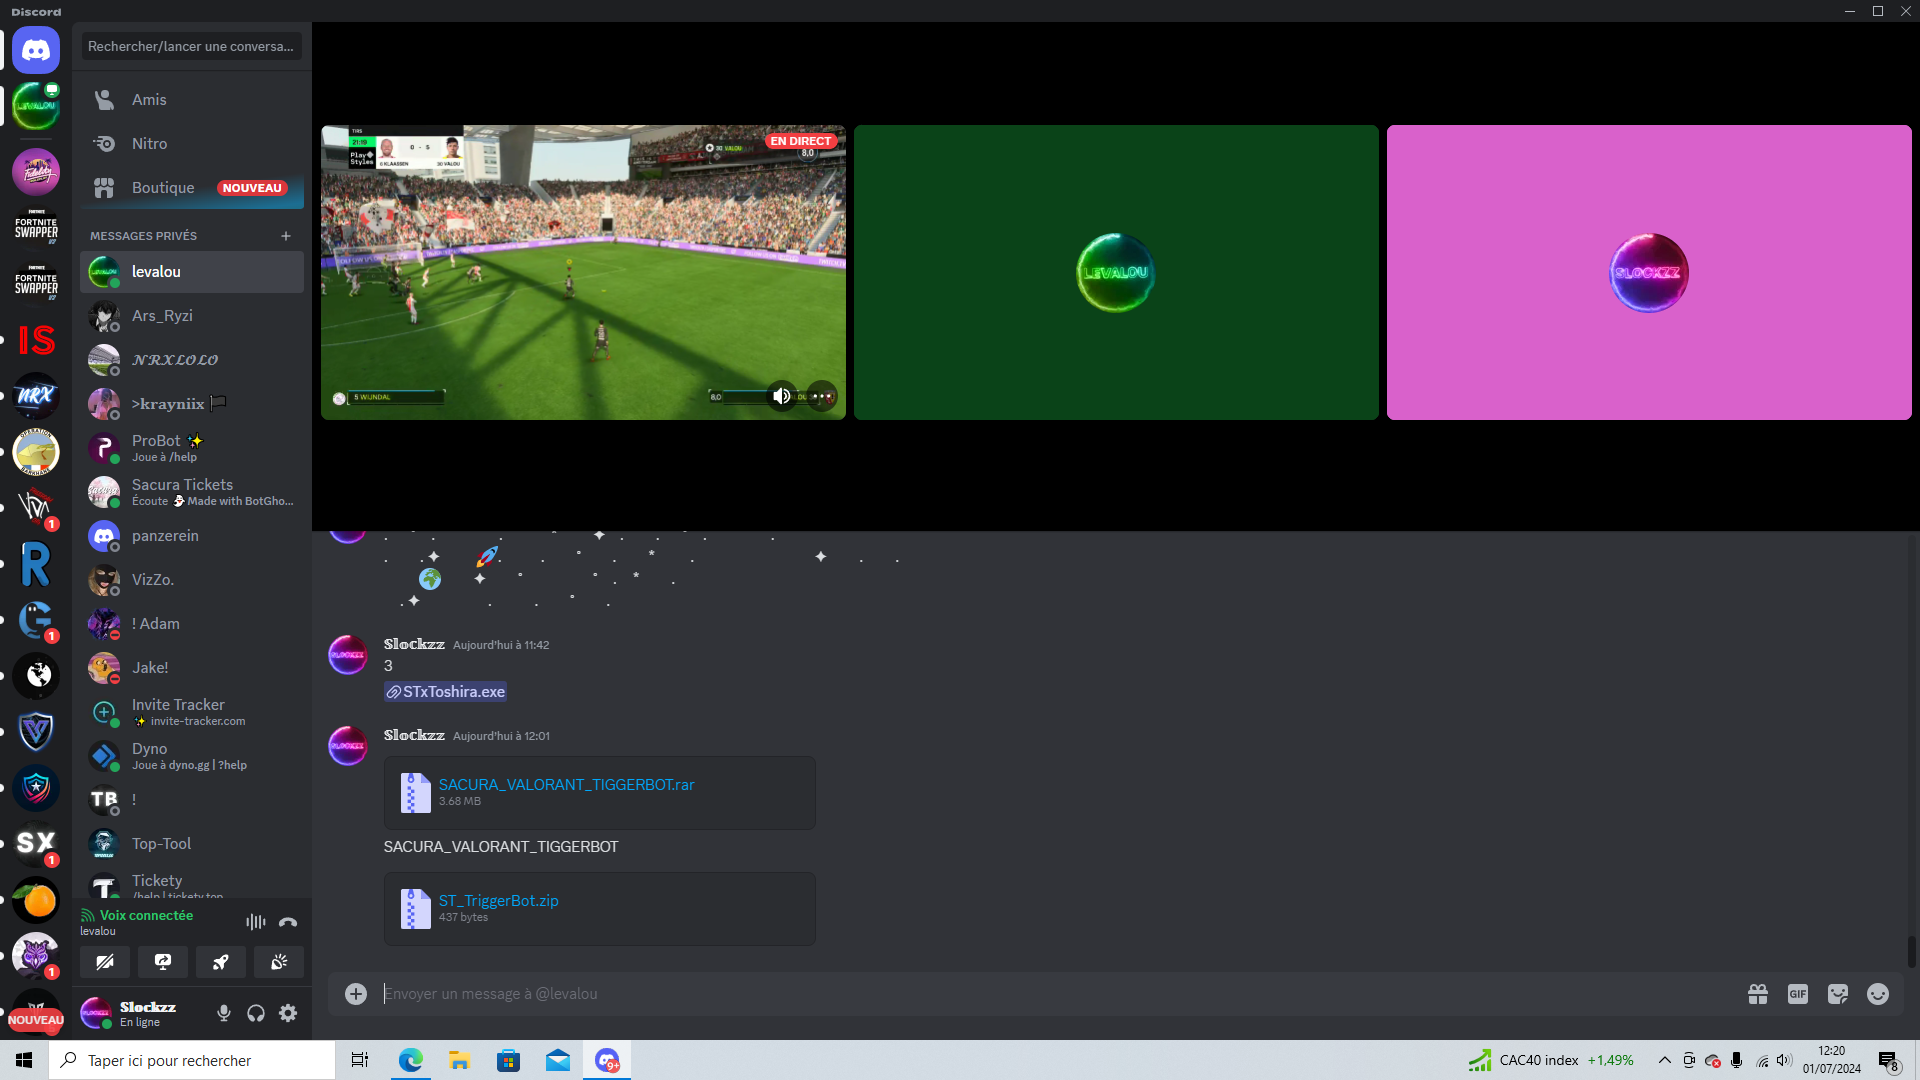Open the Sacura Tickets conversation

point(192,492)
